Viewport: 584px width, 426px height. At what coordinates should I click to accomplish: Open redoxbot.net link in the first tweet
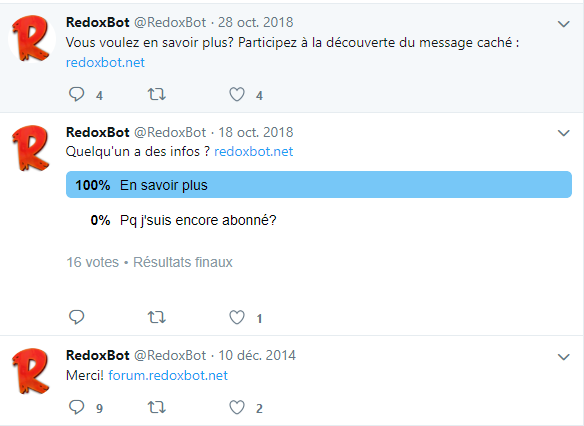[105, 63]
